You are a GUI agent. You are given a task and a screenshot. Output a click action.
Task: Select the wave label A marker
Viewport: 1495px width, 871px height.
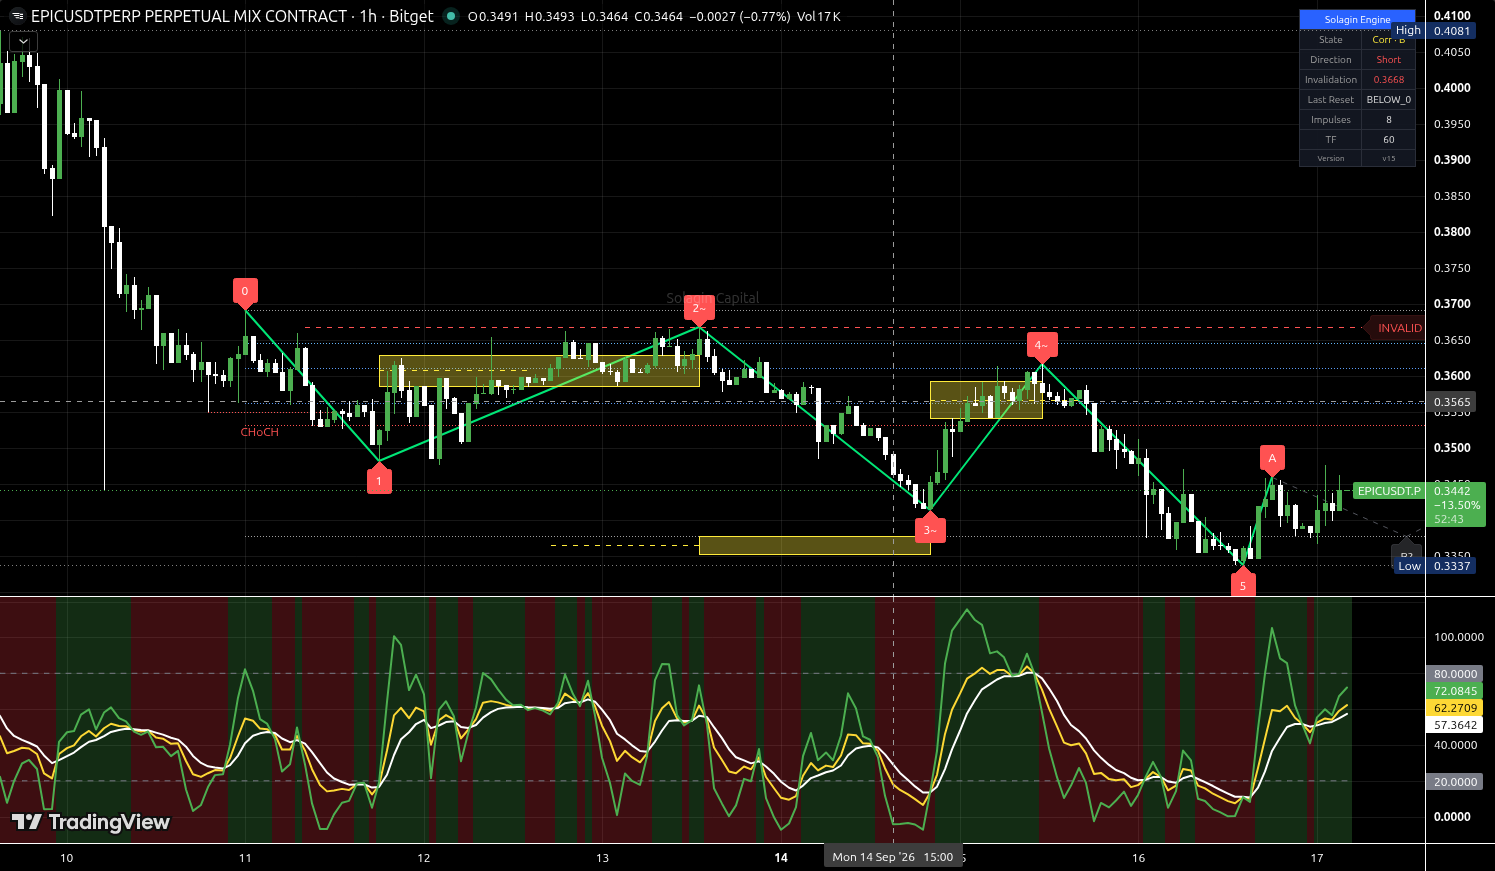[1272, 459]
